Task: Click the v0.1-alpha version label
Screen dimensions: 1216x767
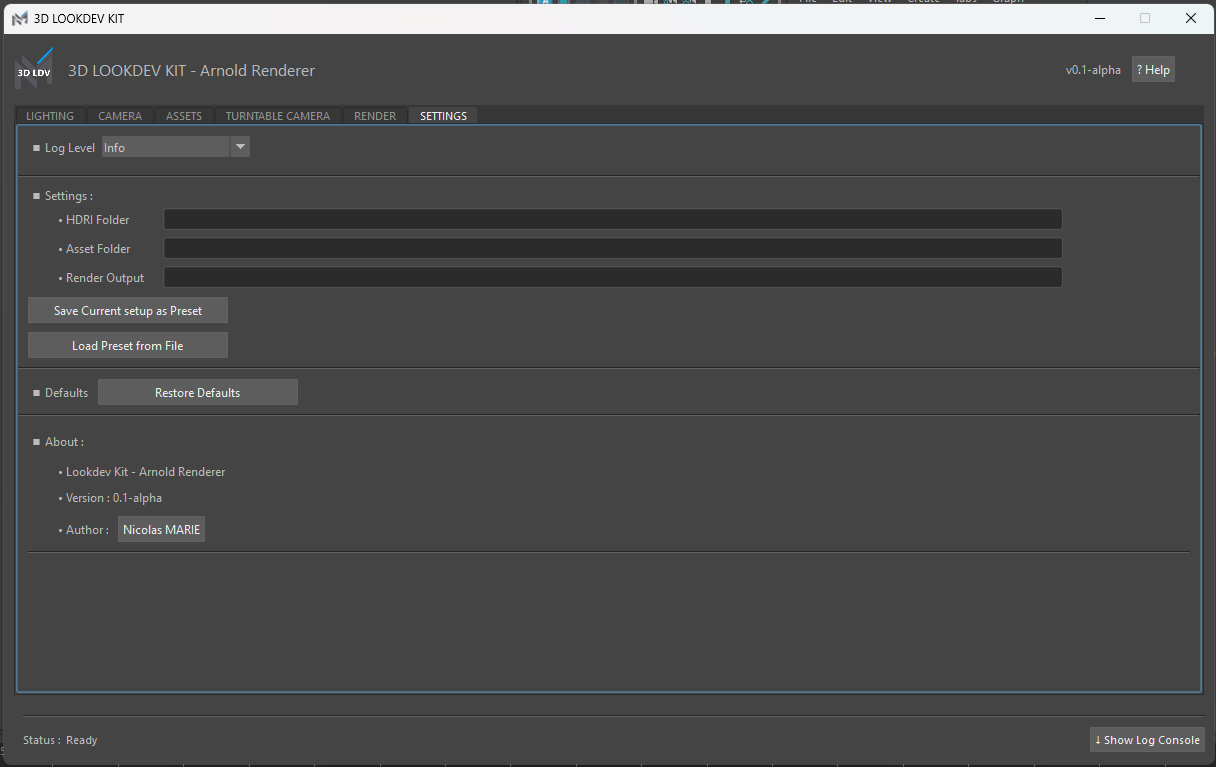Action: [x=1093, y=70]
